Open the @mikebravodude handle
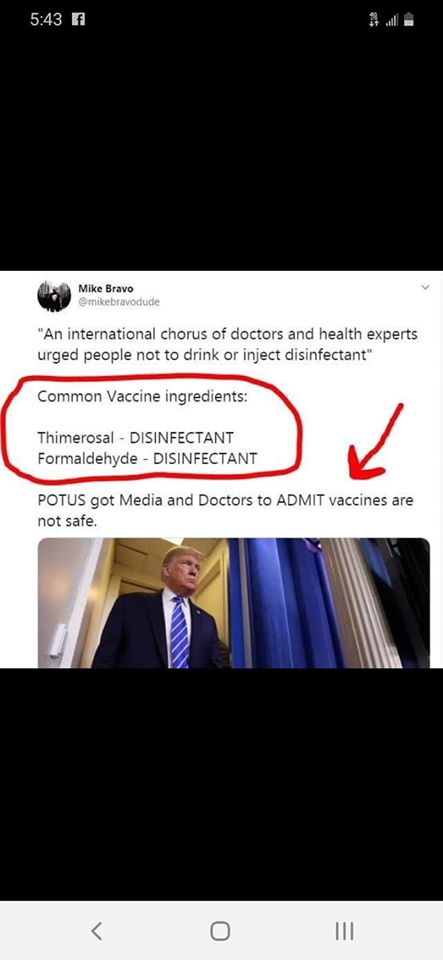The height and width of the screenshot is (960, 443). [119, 302]
